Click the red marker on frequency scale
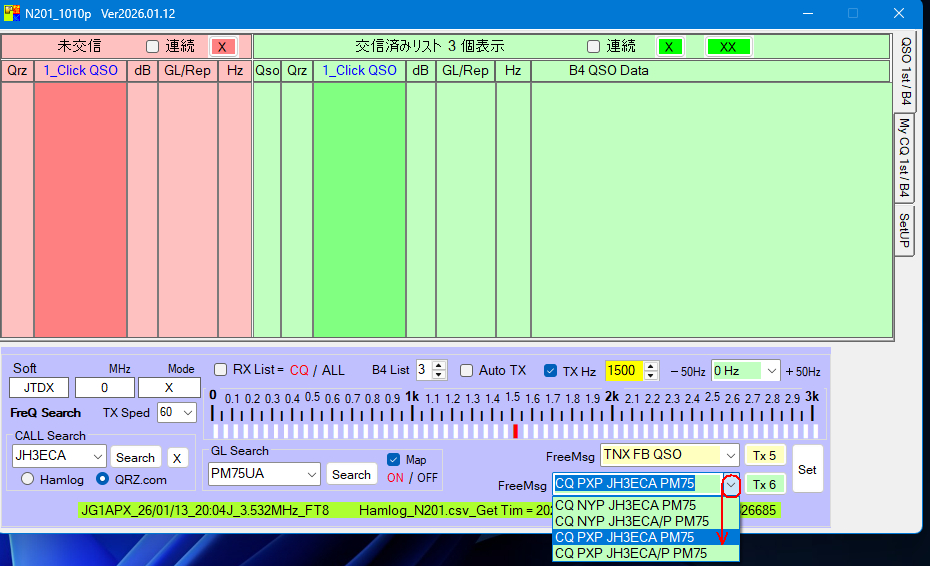This screenshot has width=930, height=566. pyautogui.click(x=515, y=431)
